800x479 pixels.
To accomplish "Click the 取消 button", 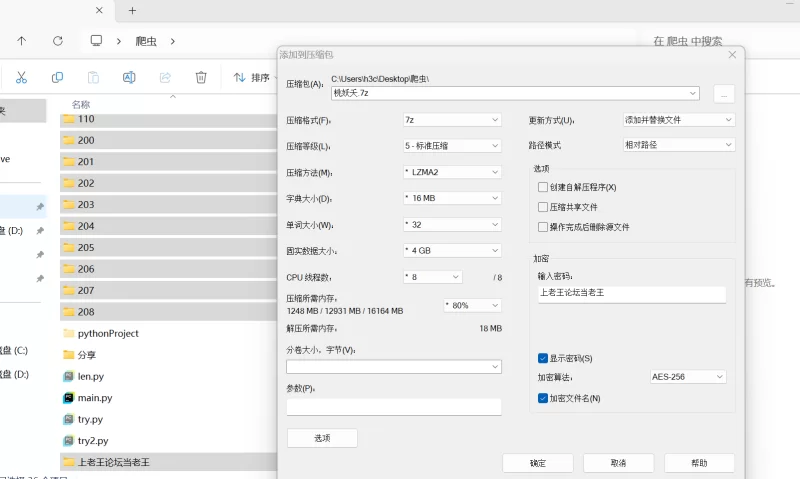I will pos(618,463).
